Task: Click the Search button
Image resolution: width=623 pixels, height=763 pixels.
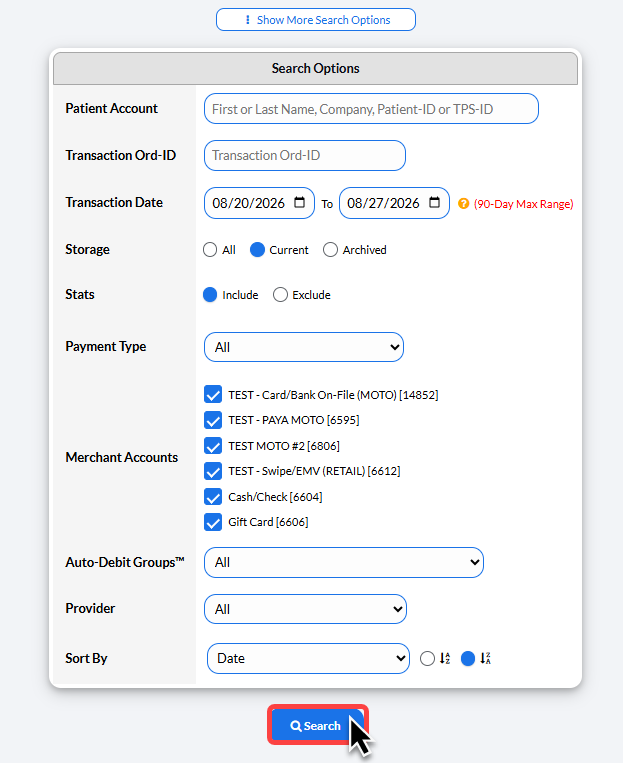Action: (317, 725)
